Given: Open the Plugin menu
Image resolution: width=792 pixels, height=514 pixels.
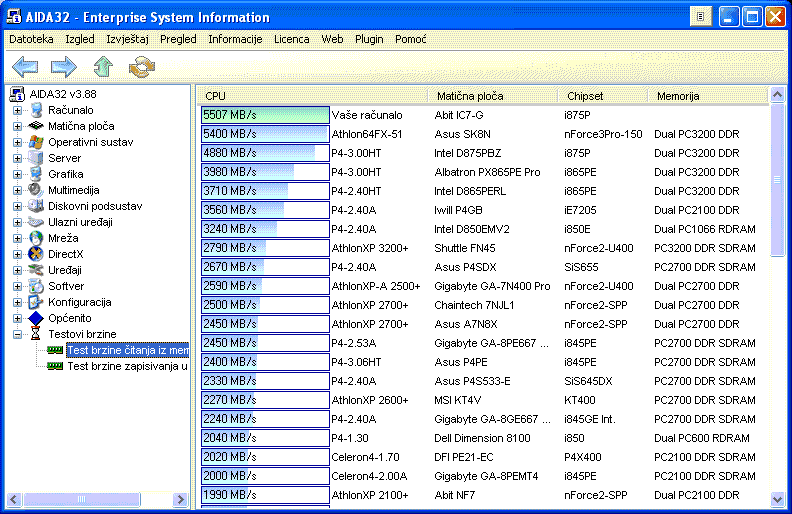Looking at the screenshot, I should coord(369,39).
